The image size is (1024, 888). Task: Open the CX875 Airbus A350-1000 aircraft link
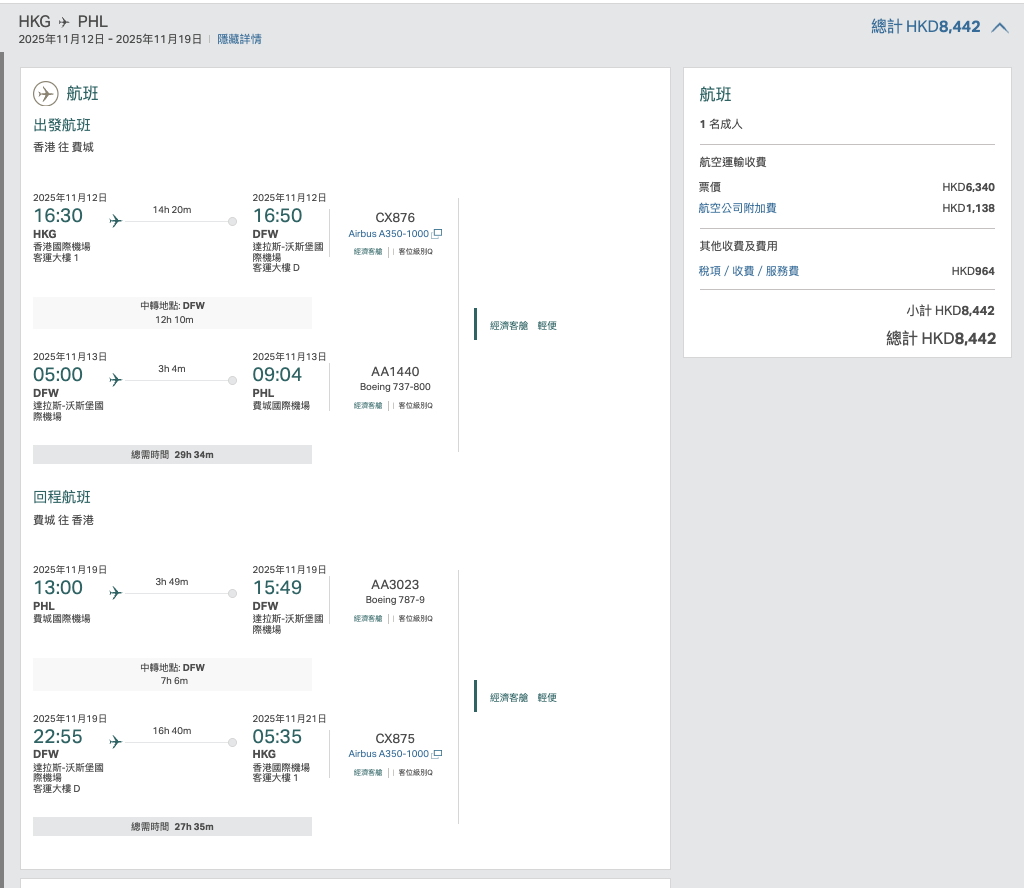point(389,754)
